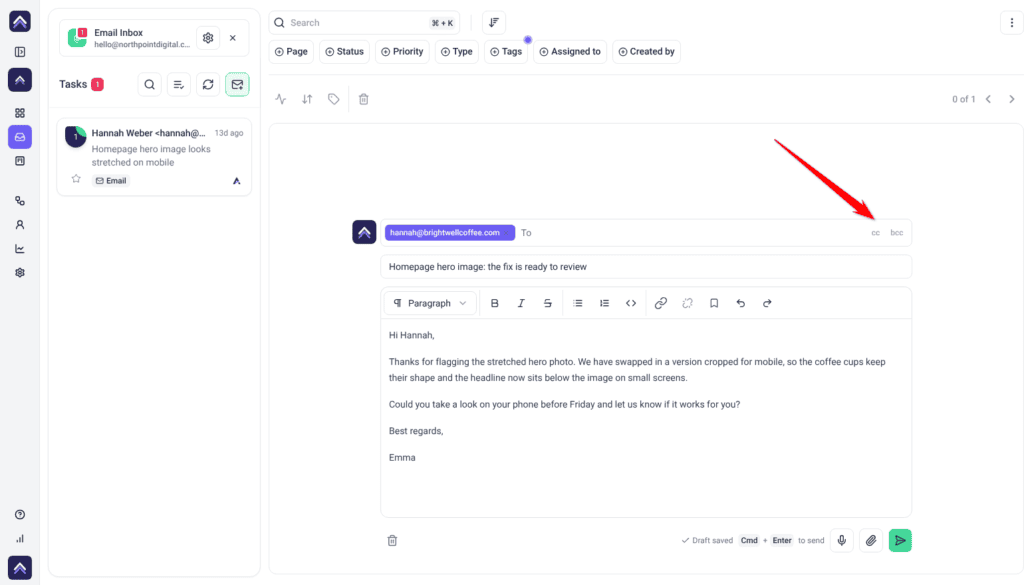Open the analytics chart icon in sidebar
1024x585 pixels.
point(20,249)
